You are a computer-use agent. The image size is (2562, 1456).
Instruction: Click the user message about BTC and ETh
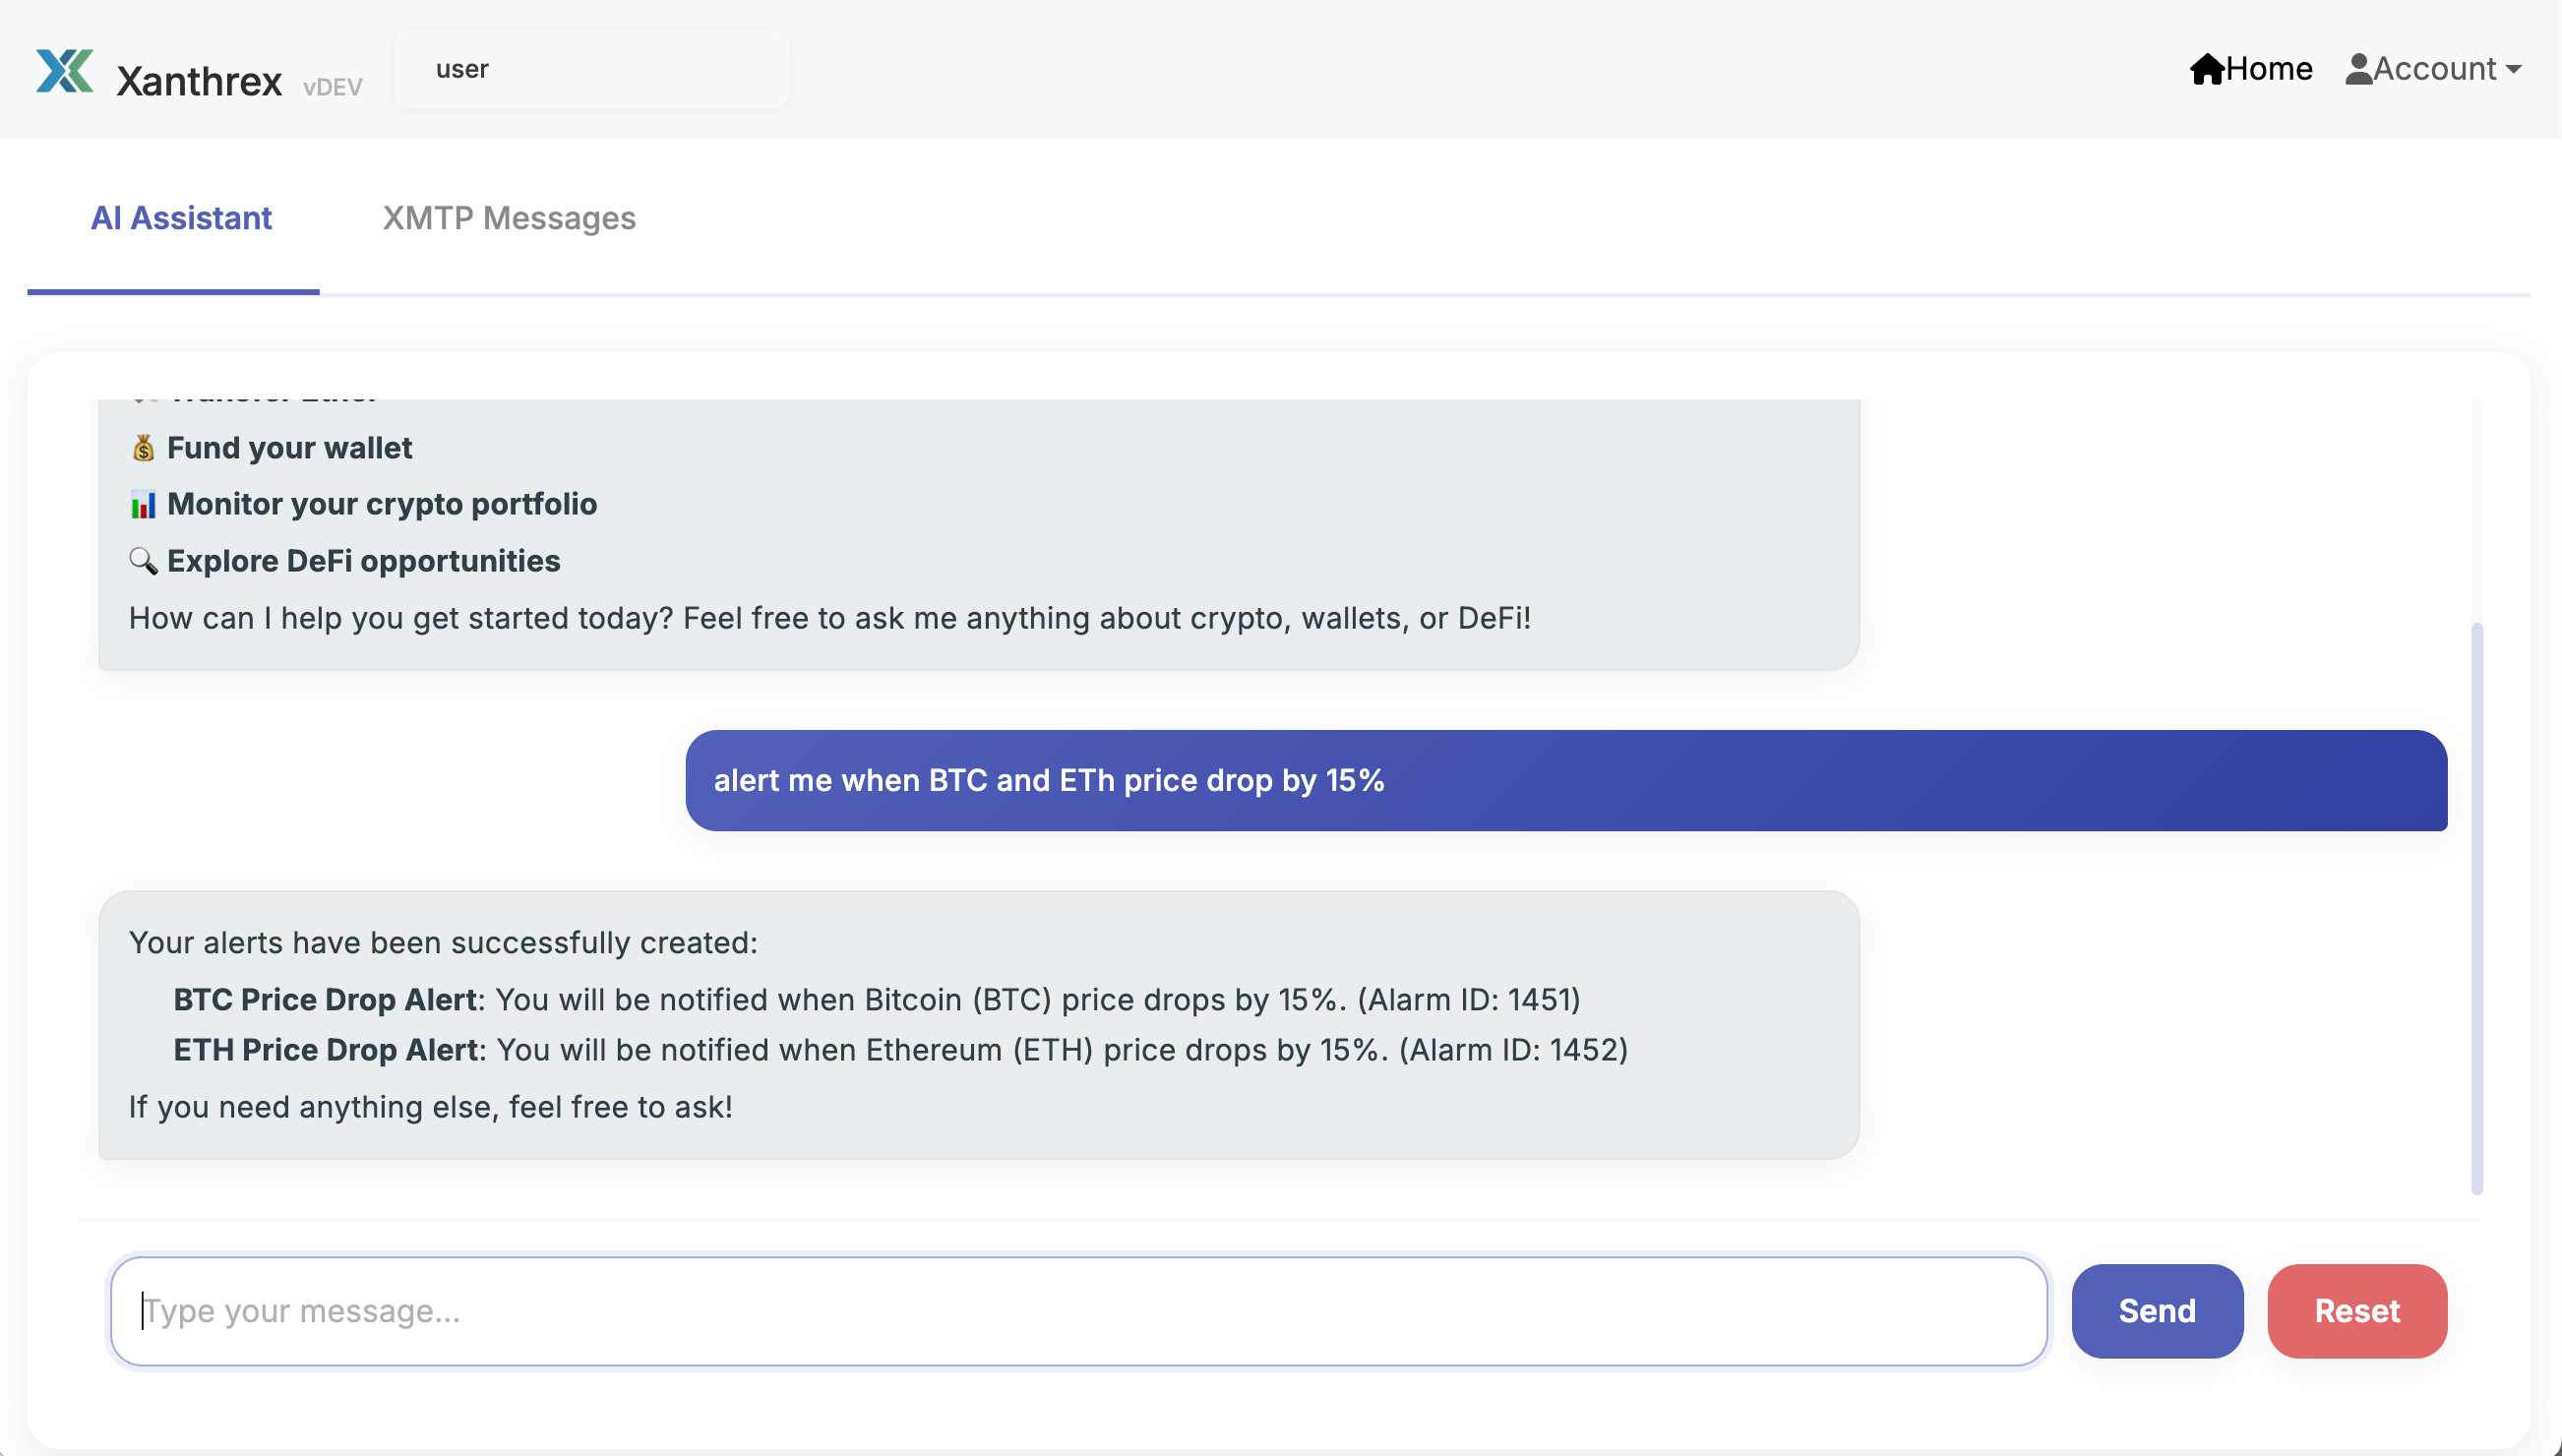pos(1566,780)
